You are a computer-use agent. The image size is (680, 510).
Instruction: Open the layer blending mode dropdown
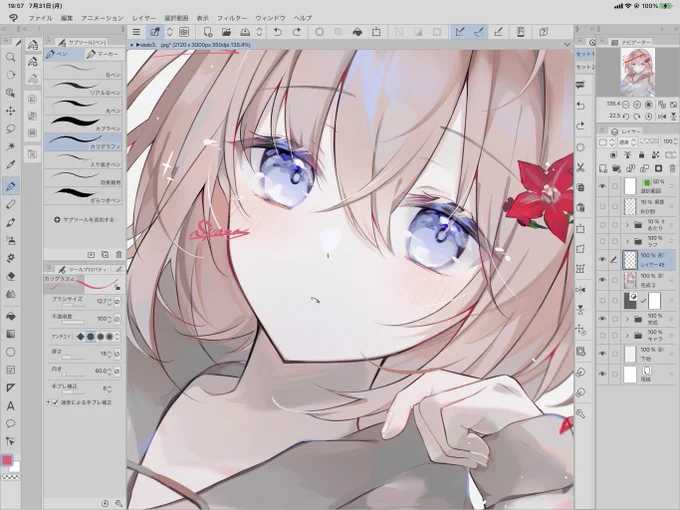[x=628, y=142]
